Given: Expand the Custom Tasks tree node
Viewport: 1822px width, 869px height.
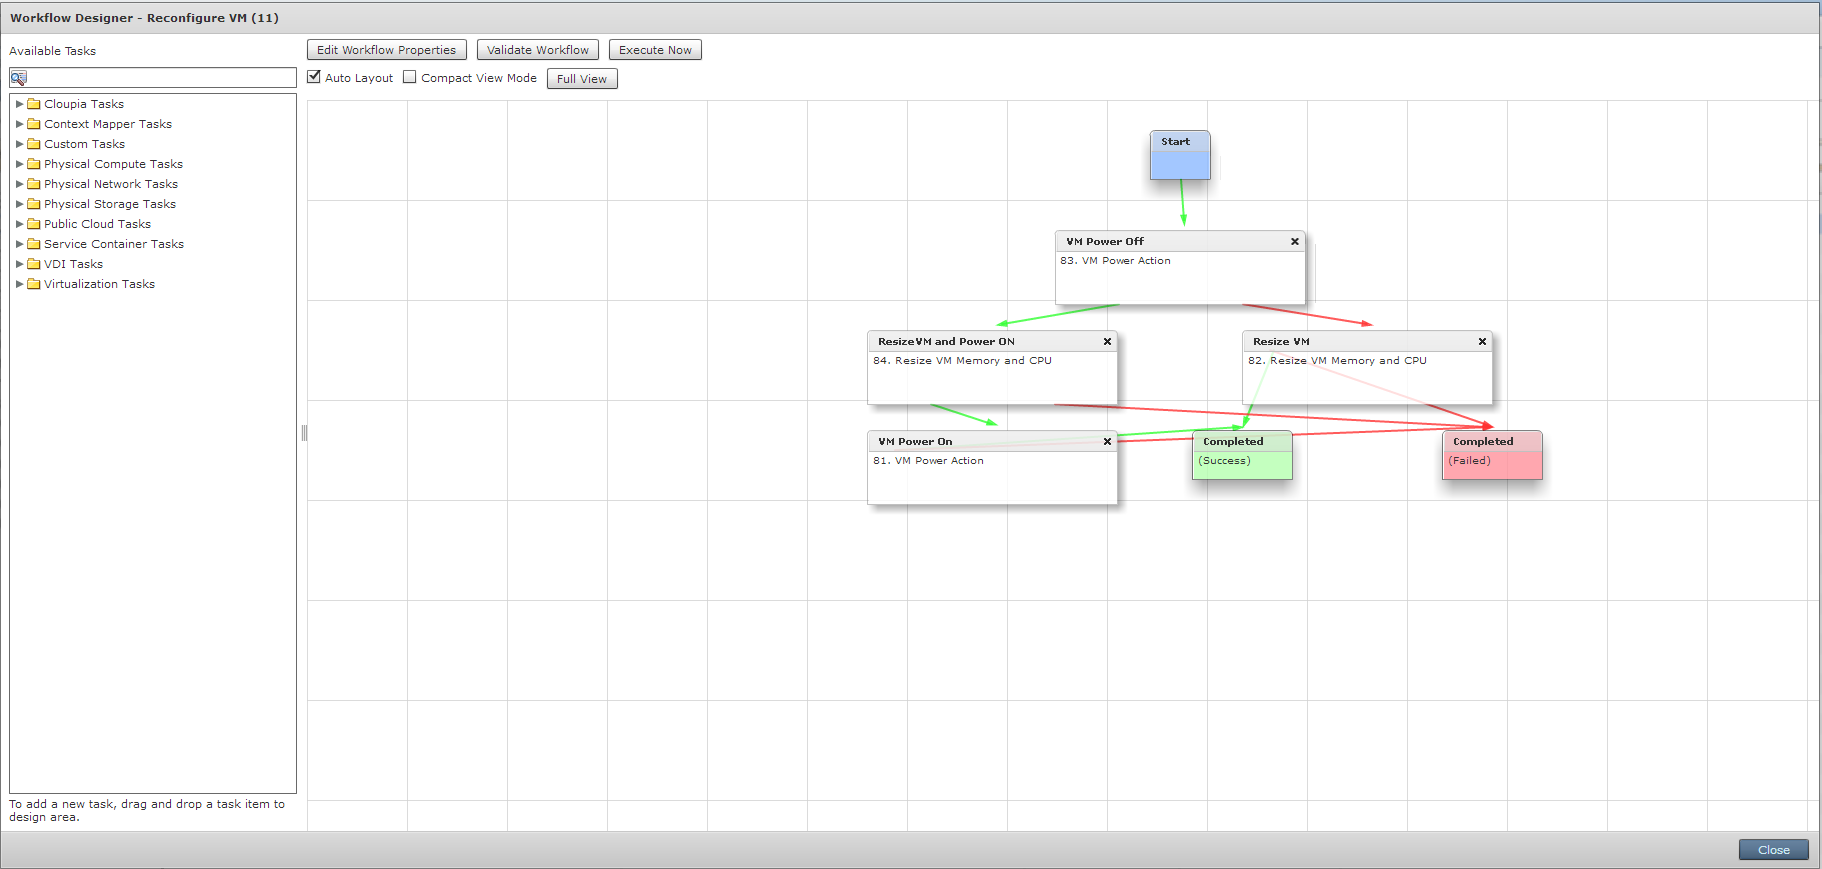Looking at the screenshot, I should coord(19,144).
